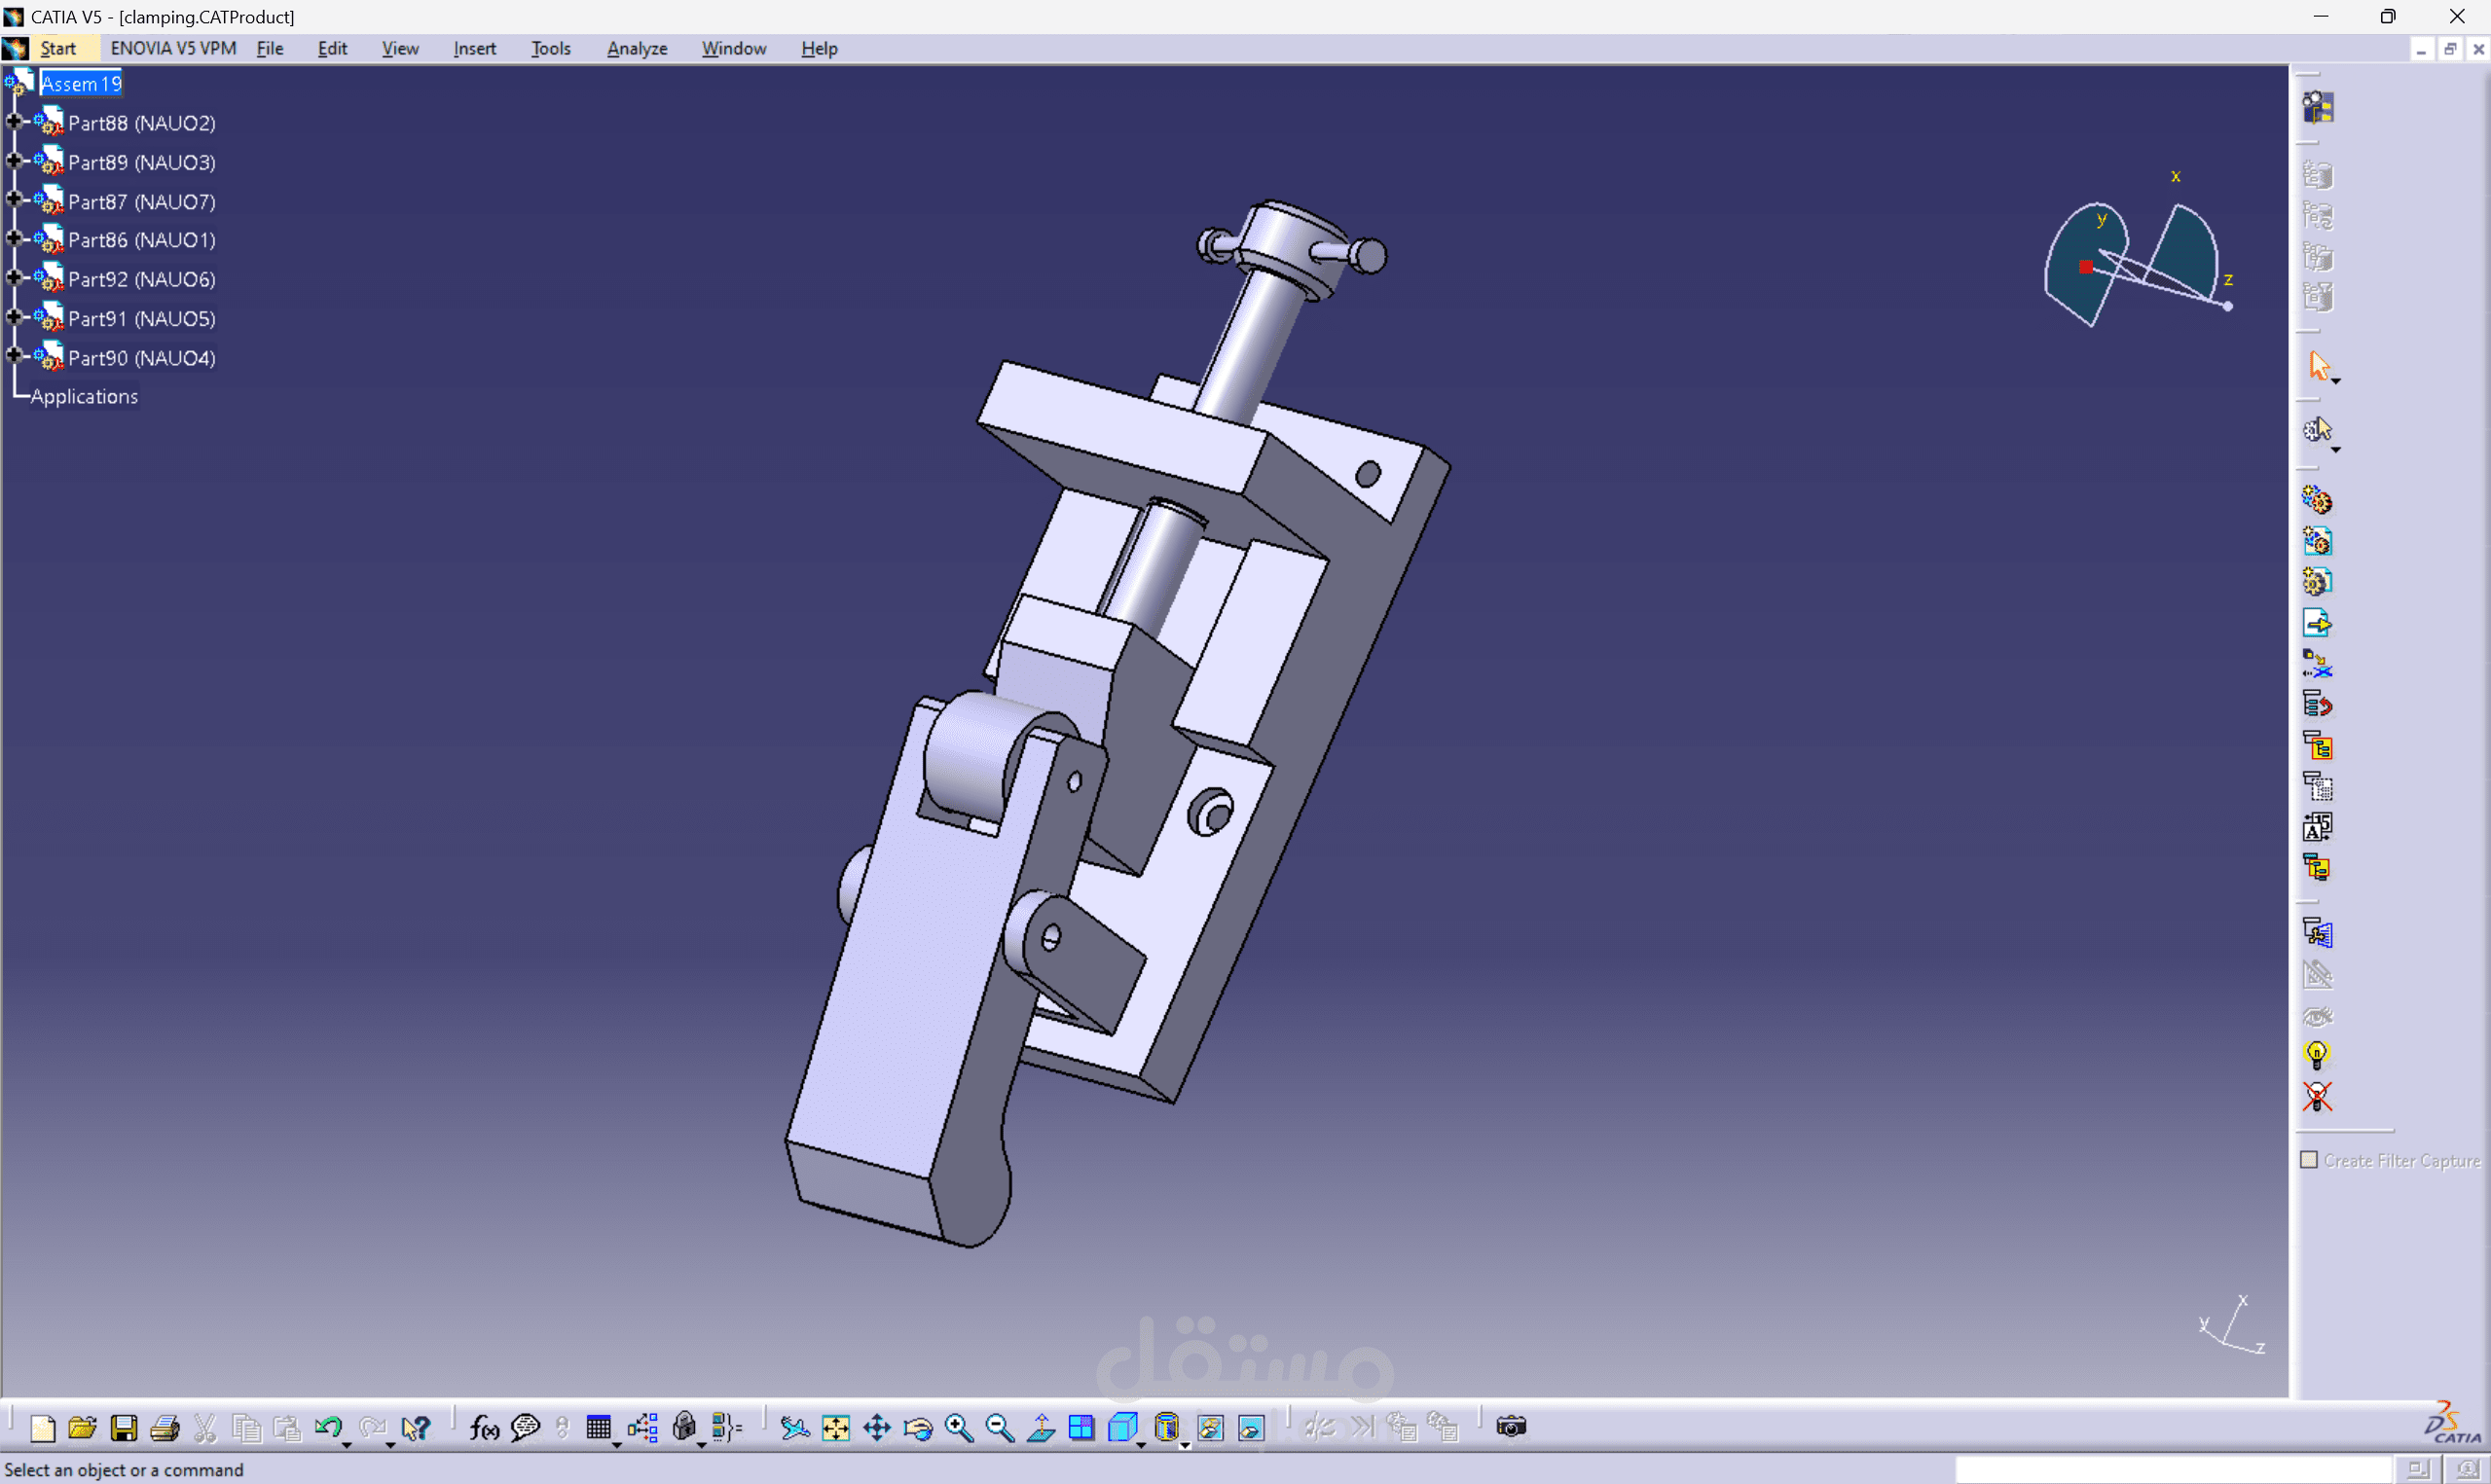Viewport: 2491px width, 1484px height.
Task: Open the Analyze menu
Action: pos(637,48)
